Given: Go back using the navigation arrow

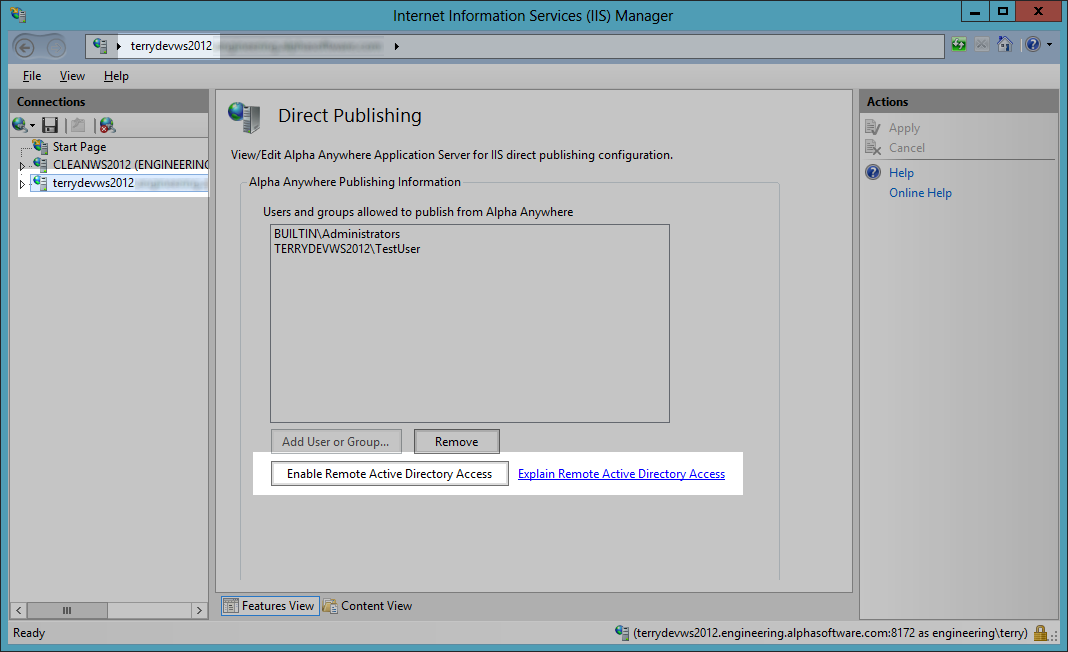Looking at the screenshot, I should 25,47.
